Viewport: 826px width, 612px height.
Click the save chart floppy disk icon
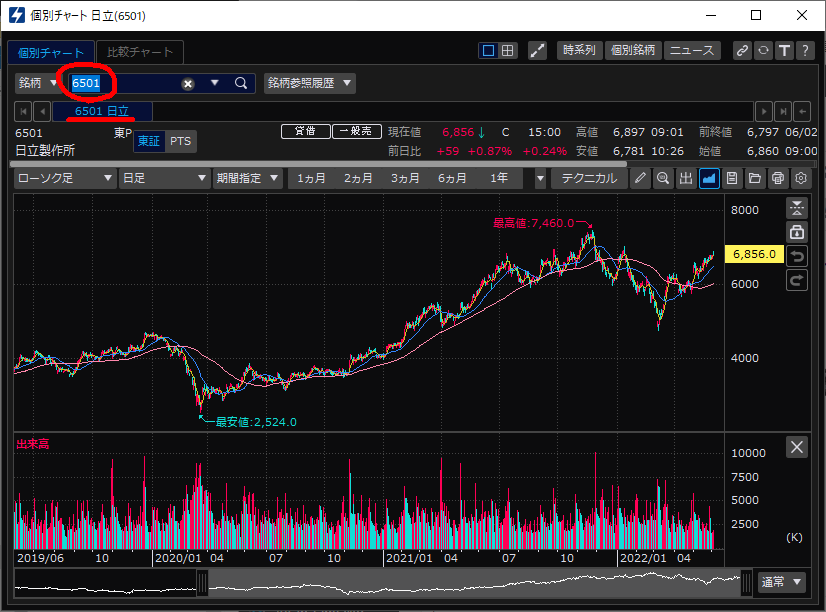pos(732,179)
